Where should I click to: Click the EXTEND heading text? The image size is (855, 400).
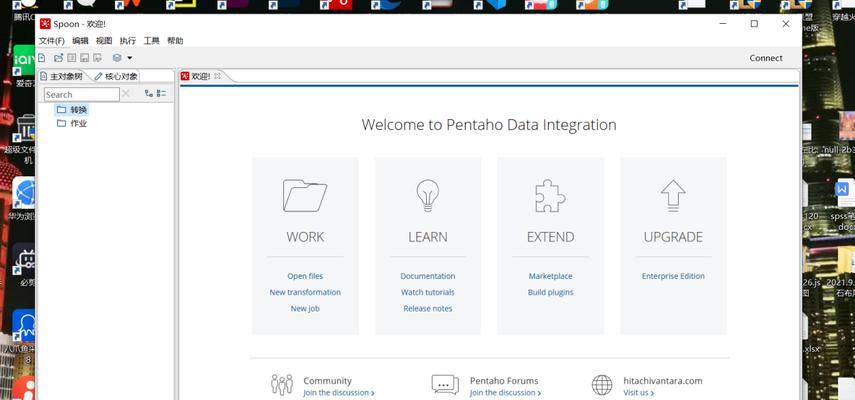[550, 237]
